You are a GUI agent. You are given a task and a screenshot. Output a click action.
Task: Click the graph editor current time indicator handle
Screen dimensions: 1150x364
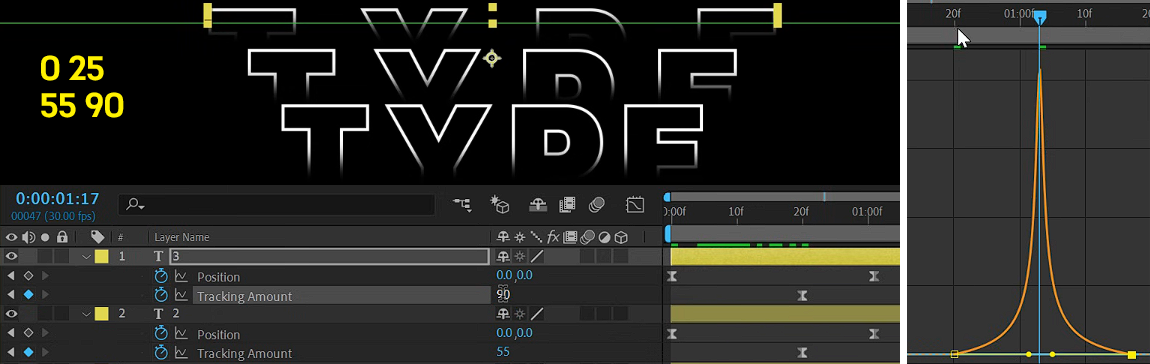(1040, 18)
